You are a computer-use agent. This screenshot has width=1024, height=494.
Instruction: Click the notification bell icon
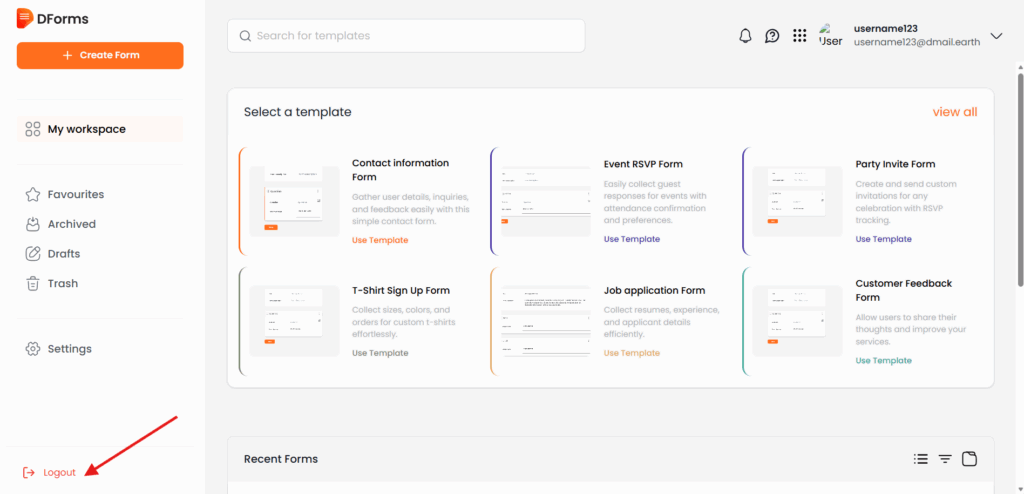coord(745,36)
